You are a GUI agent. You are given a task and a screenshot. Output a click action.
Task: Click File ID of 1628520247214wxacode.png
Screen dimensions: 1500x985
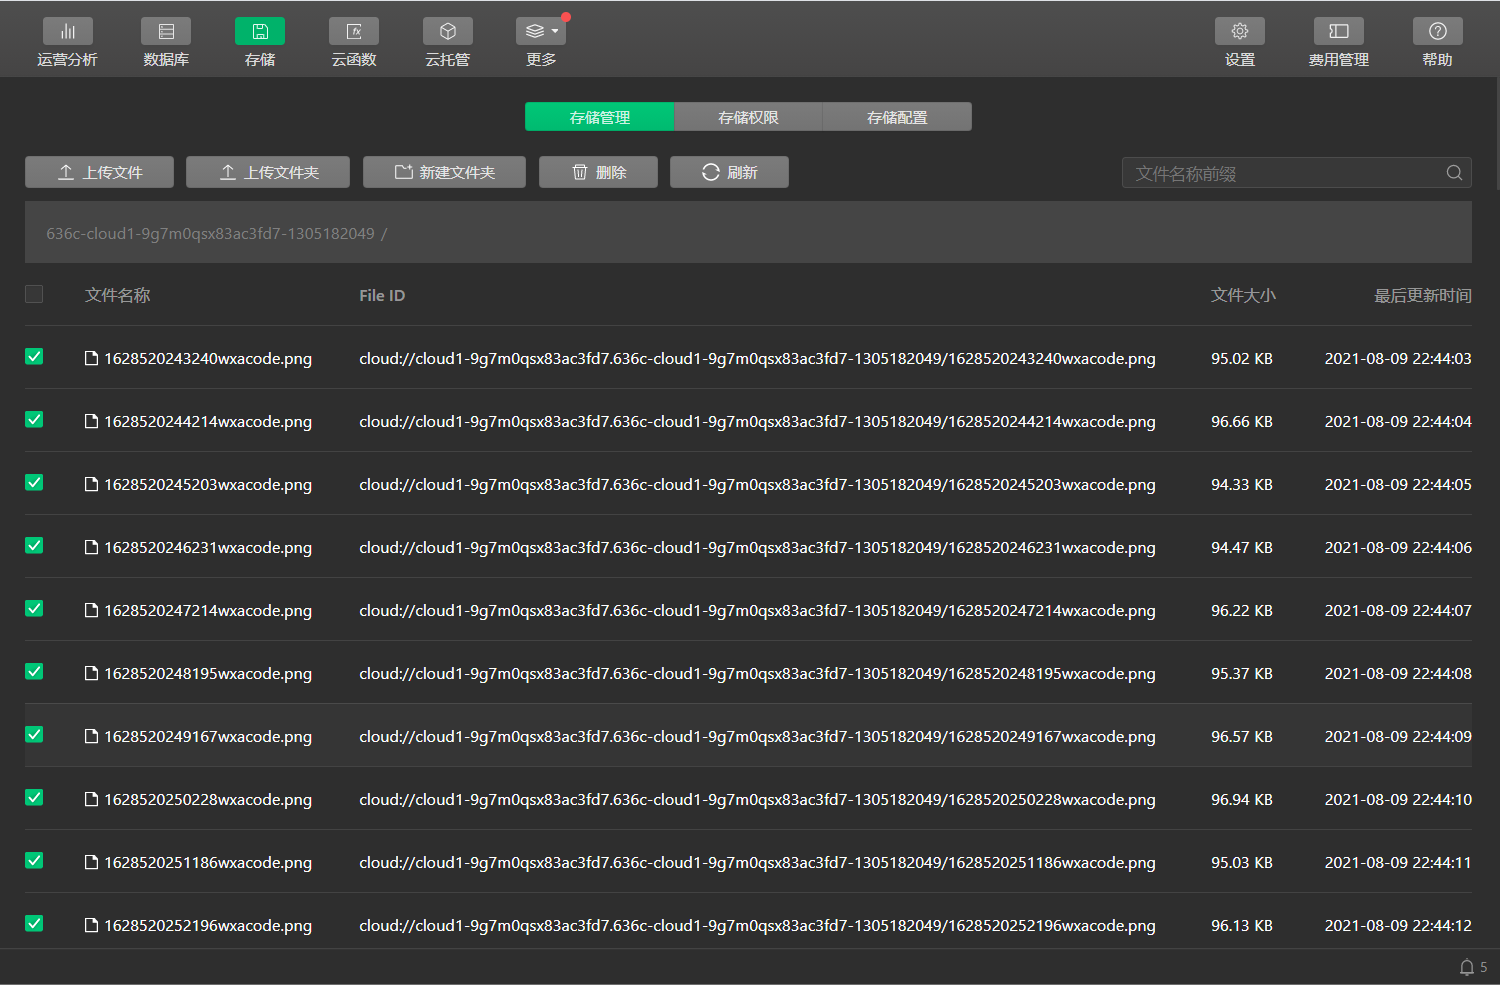[757, 611]
